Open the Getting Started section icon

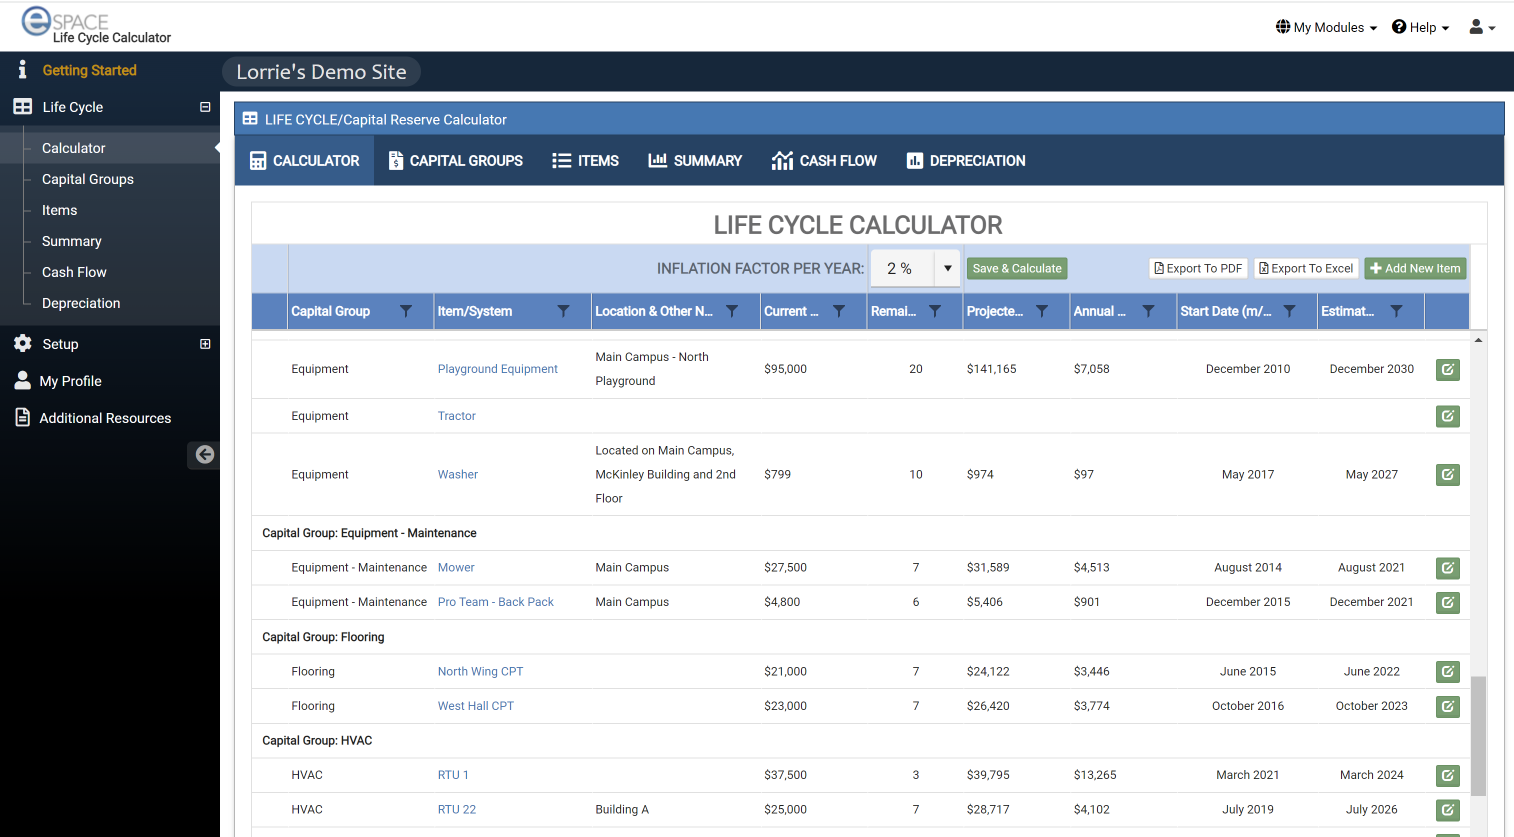(22, 70)
